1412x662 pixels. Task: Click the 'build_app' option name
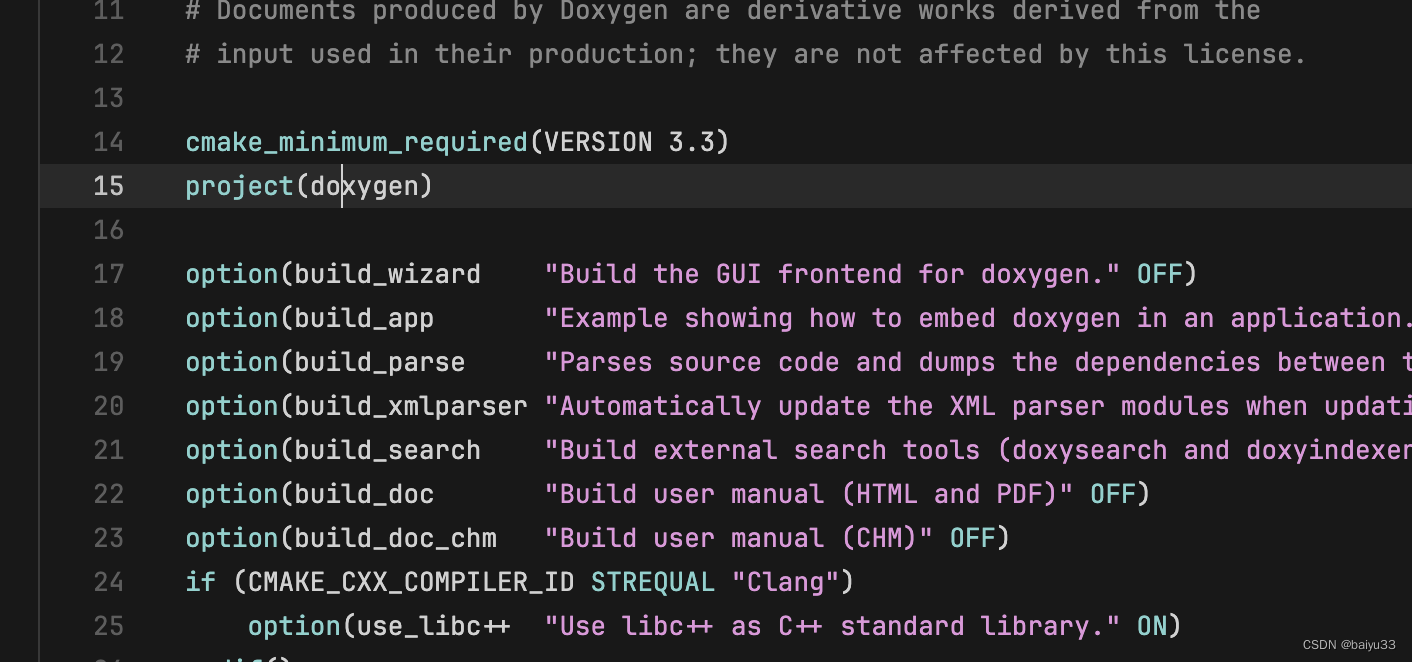click(364, 318)
